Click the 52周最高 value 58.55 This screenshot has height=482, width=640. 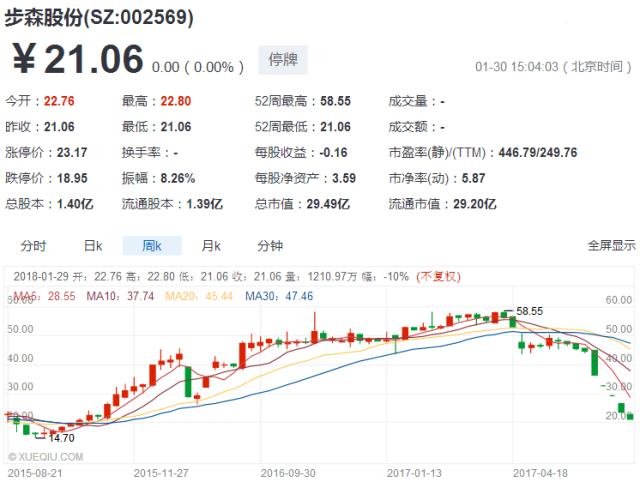pyautogui.click(x=336, y=101)
